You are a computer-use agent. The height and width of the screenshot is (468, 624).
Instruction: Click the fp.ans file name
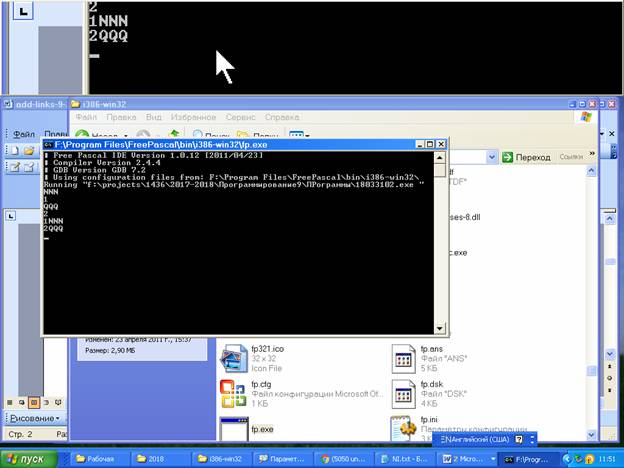click(431, 349)
